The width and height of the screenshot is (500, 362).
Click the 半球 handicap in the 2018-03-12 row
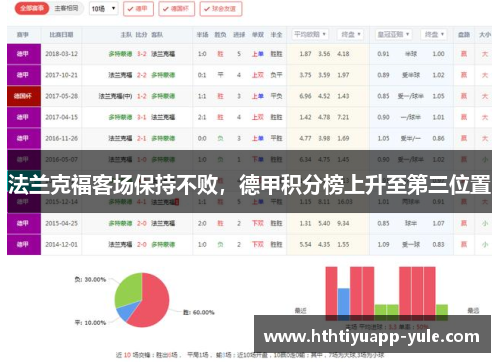(x=411, y=54)
